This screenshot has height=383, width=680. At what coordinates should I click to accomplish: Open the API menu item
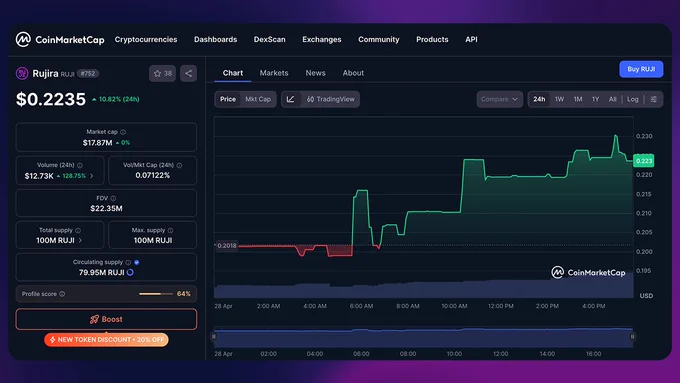pyautogui.click(x=471, y=39)
